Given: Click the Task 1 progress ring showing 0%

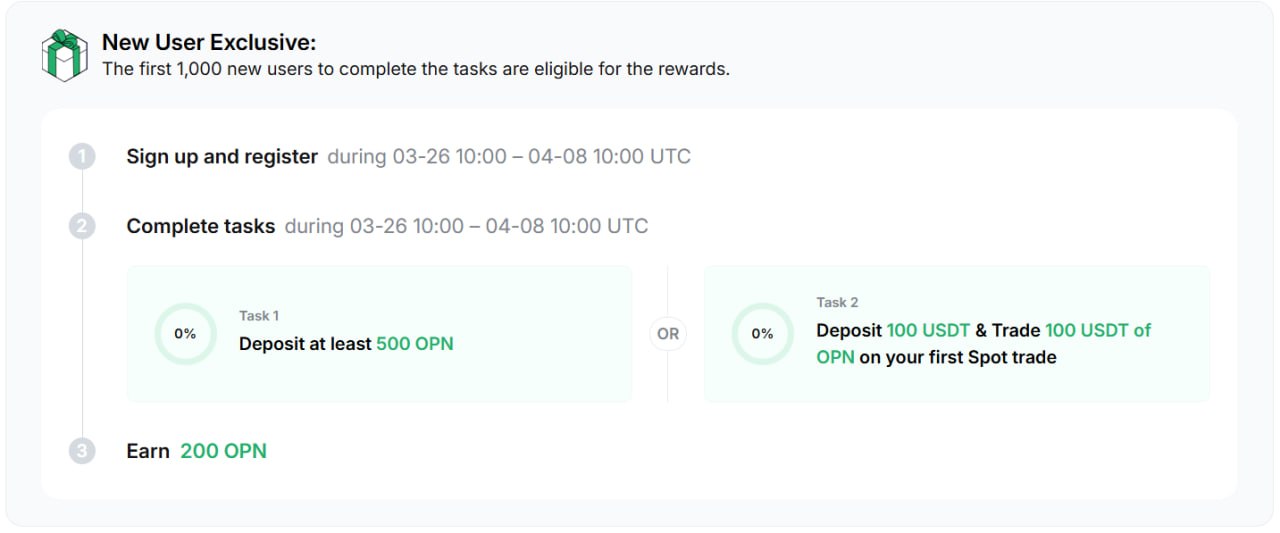Looking at the screenshot, I should click(x=185, y=334).
